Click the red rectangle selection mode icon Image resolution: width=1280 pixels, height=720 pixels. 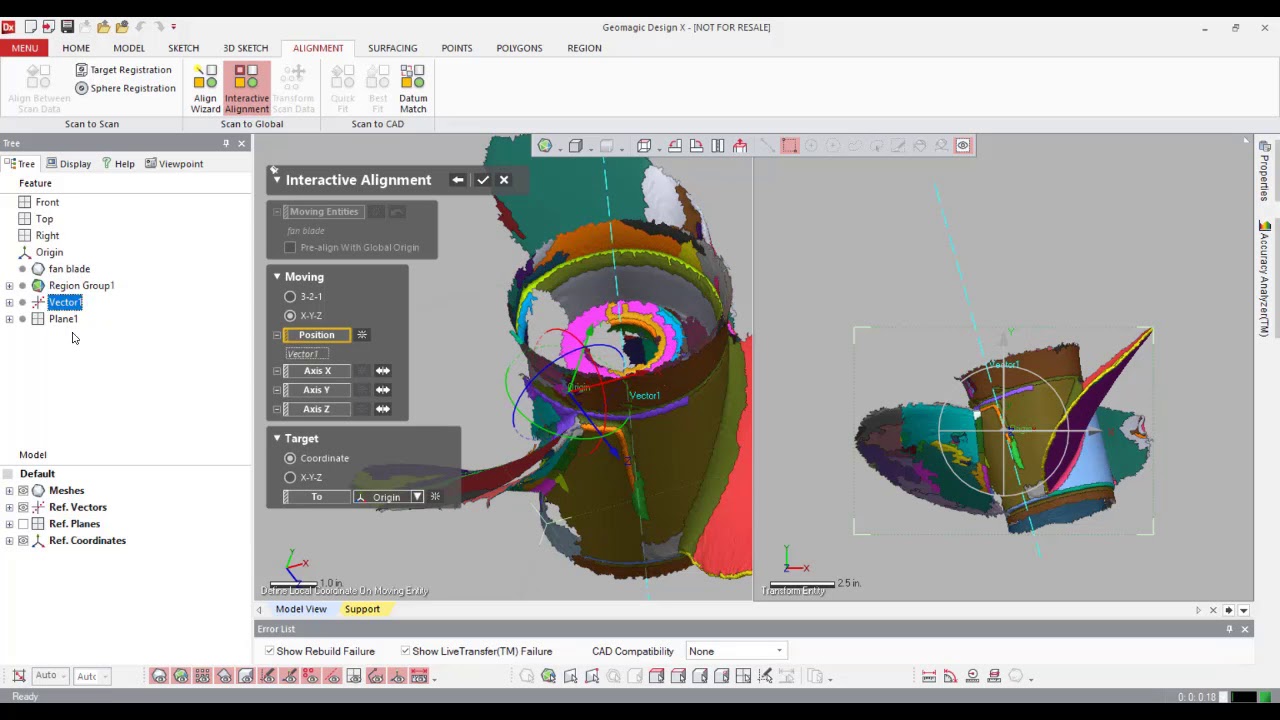tap(789, 146)
